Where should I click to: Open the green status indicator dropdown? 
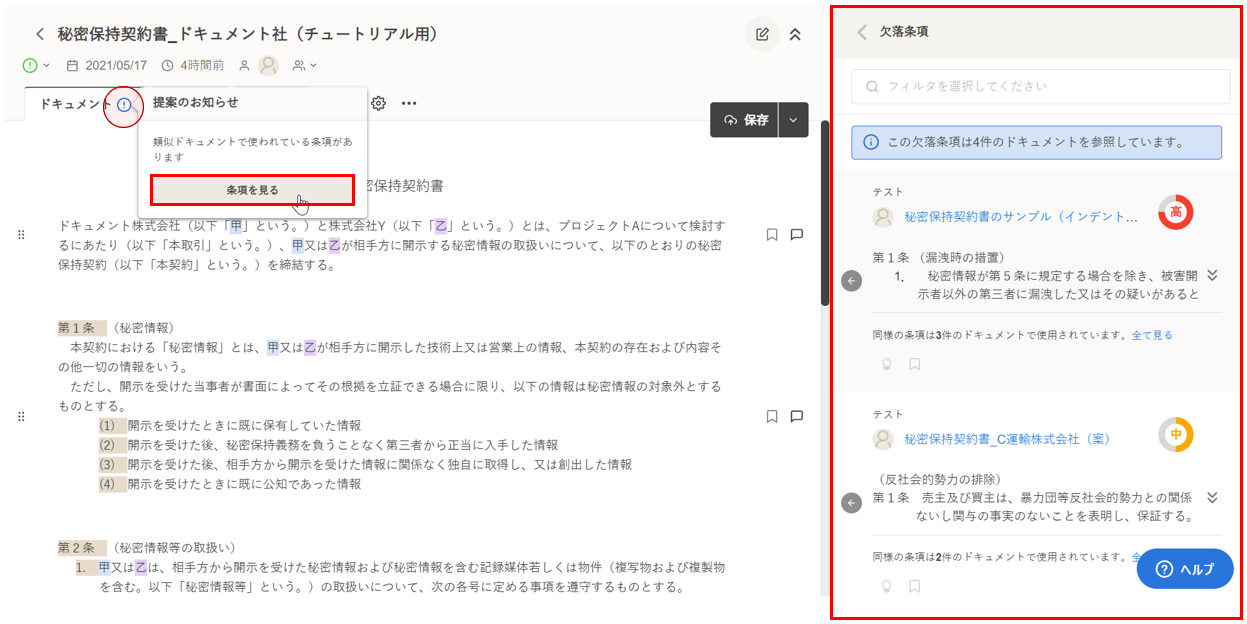[36, 66]
